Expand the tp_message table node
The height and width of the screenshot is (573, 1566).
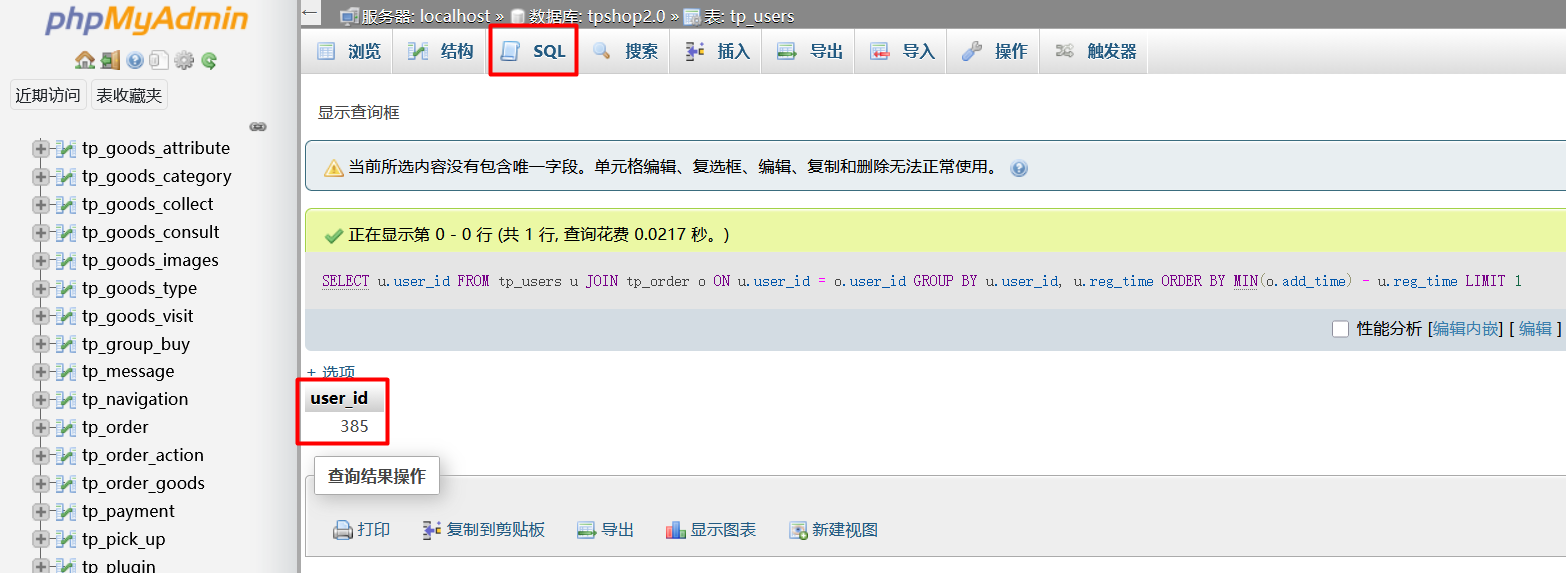[x=41, y=372]
